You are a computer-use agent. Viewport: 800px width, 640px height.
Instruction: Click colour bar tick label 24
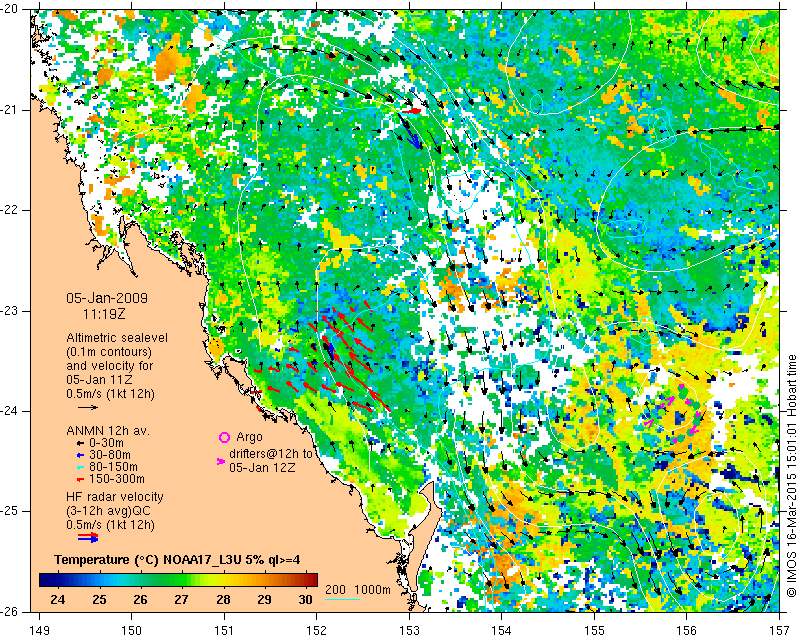pyautogui.click(x=58, y=599)
